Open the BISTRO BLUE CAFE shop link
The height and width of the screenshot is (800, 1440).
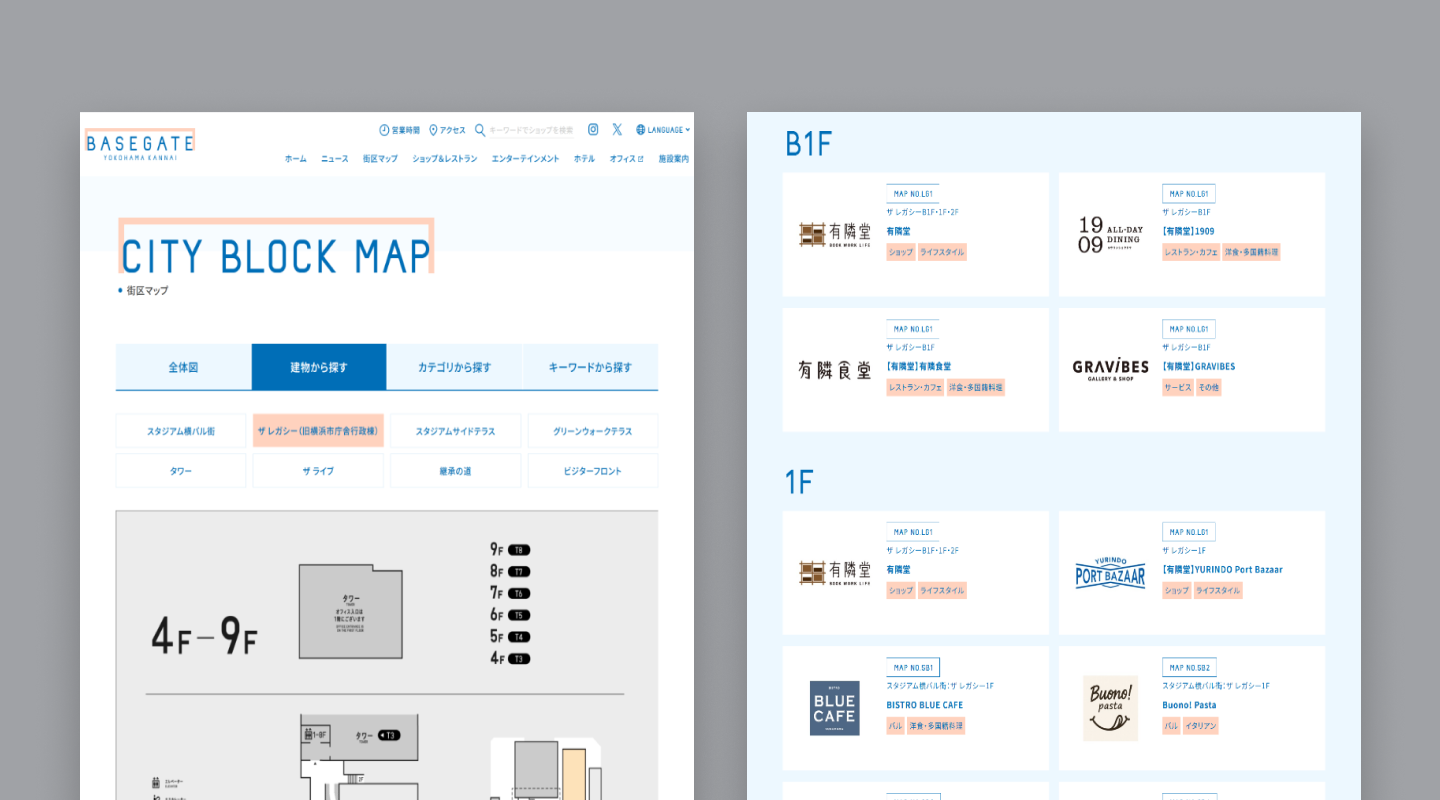pyautogui.click(x=925, y=705)
